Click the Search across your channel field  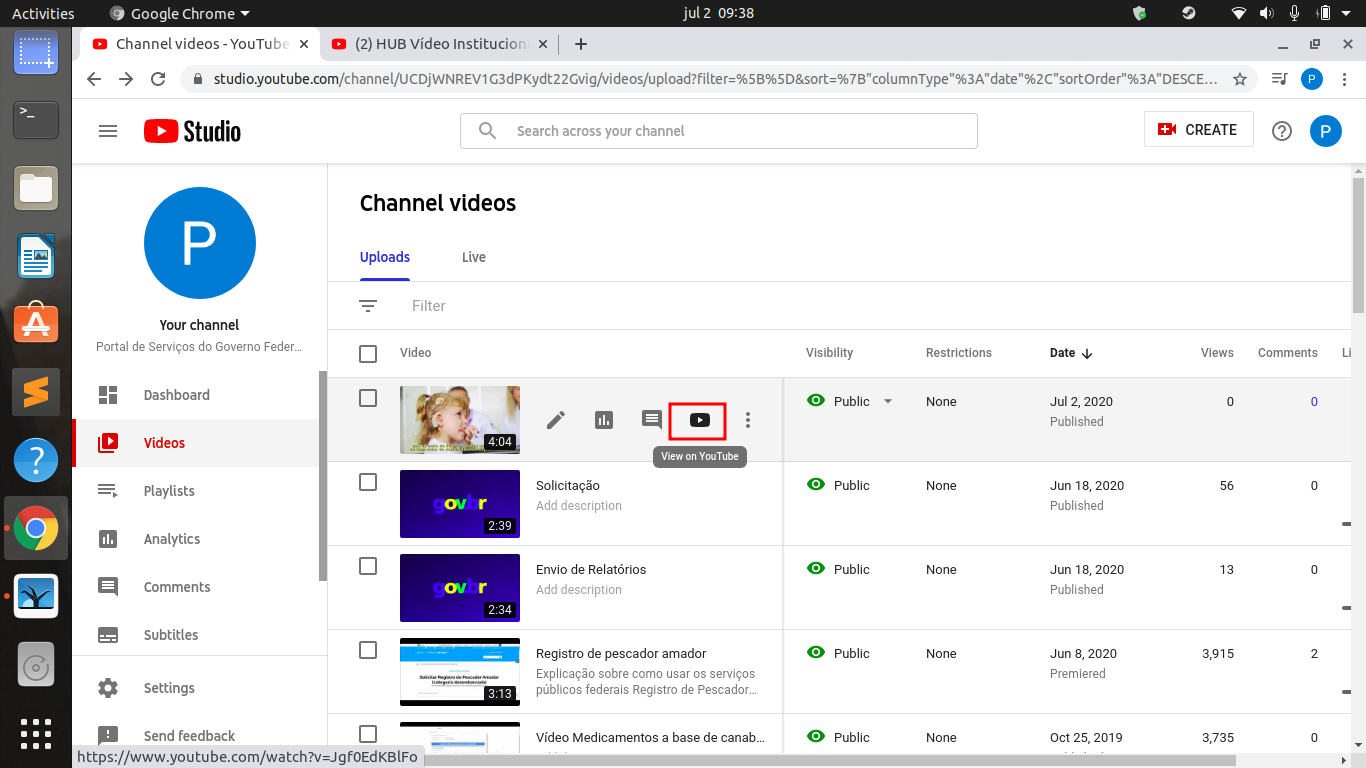tap(718, 131)
